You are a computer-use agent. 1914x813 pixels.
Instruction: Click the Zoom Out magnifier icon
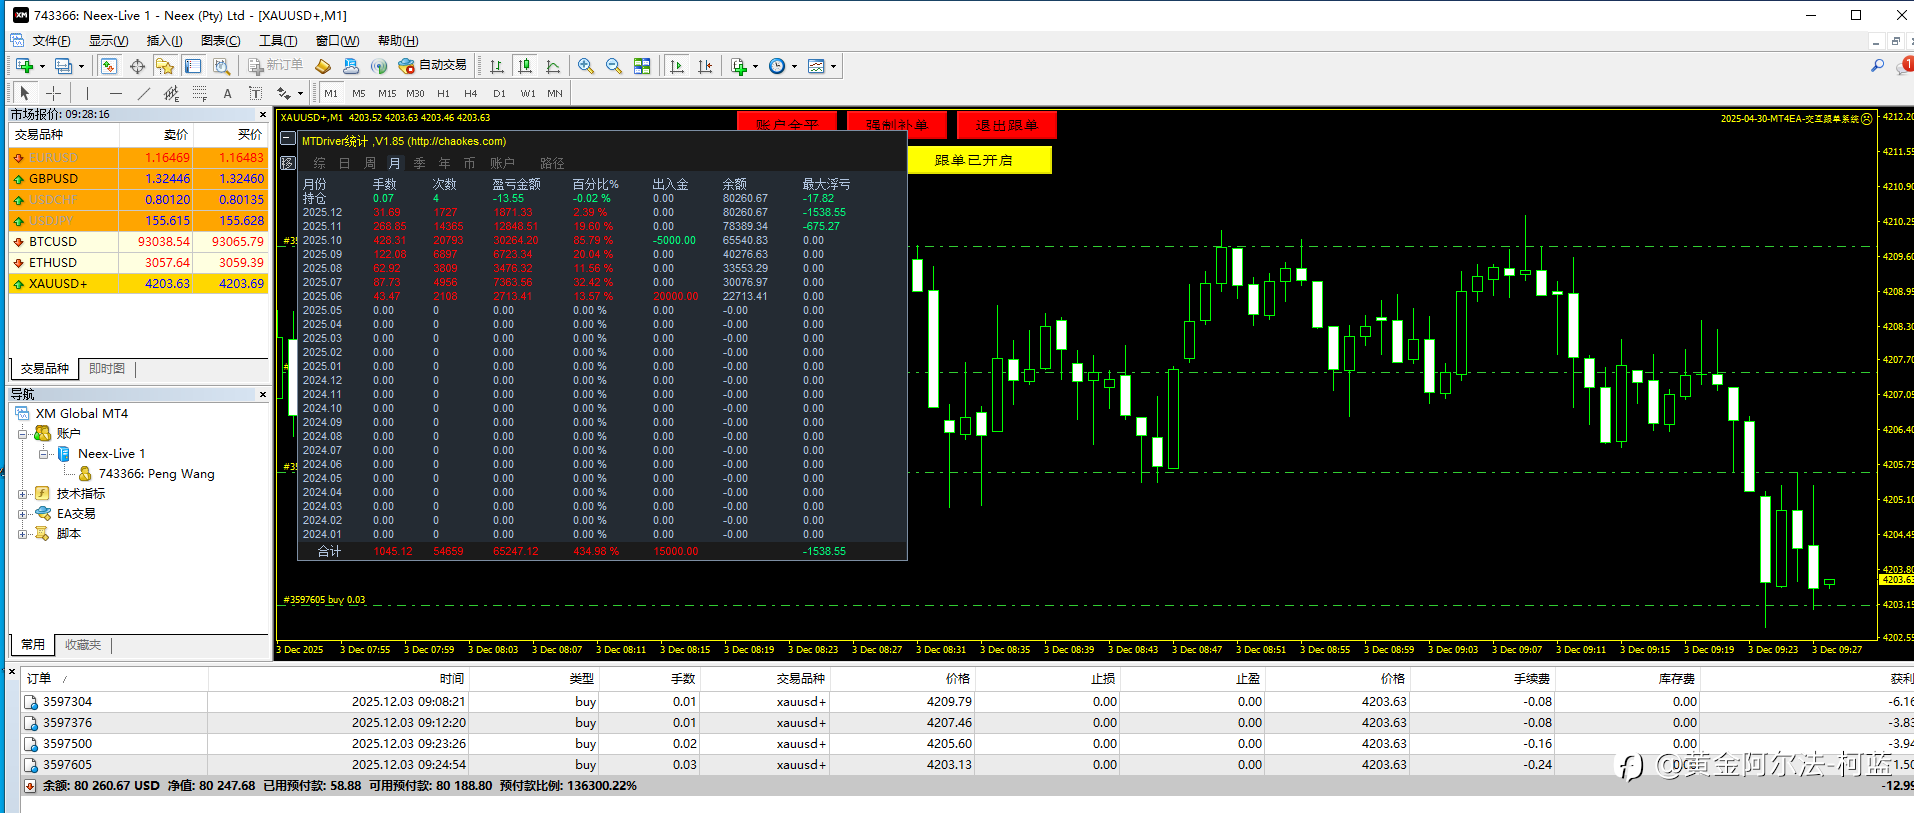[x=614, y=66]
